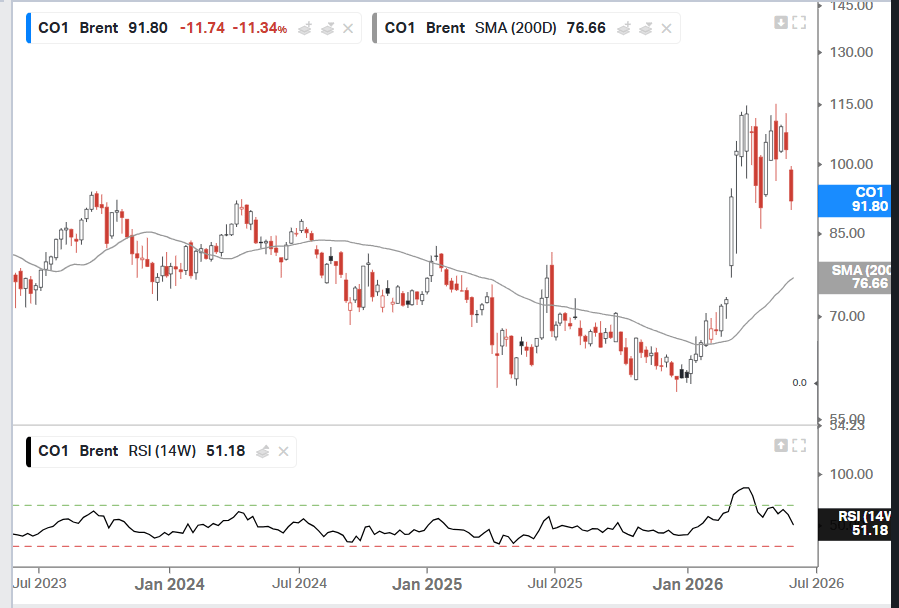Click the black color bar of RSI legend
Viewport: 899px width, 608px height.
[x=29, y=451]
